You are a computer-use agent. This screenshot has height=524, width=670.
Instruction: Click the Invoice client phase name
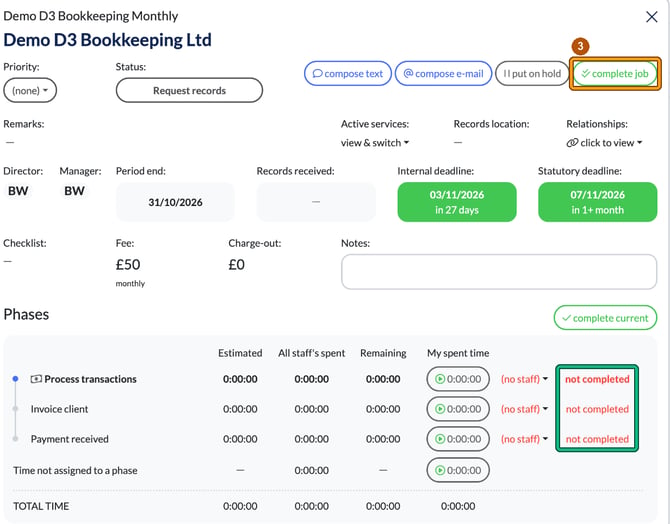coord(59,409)
